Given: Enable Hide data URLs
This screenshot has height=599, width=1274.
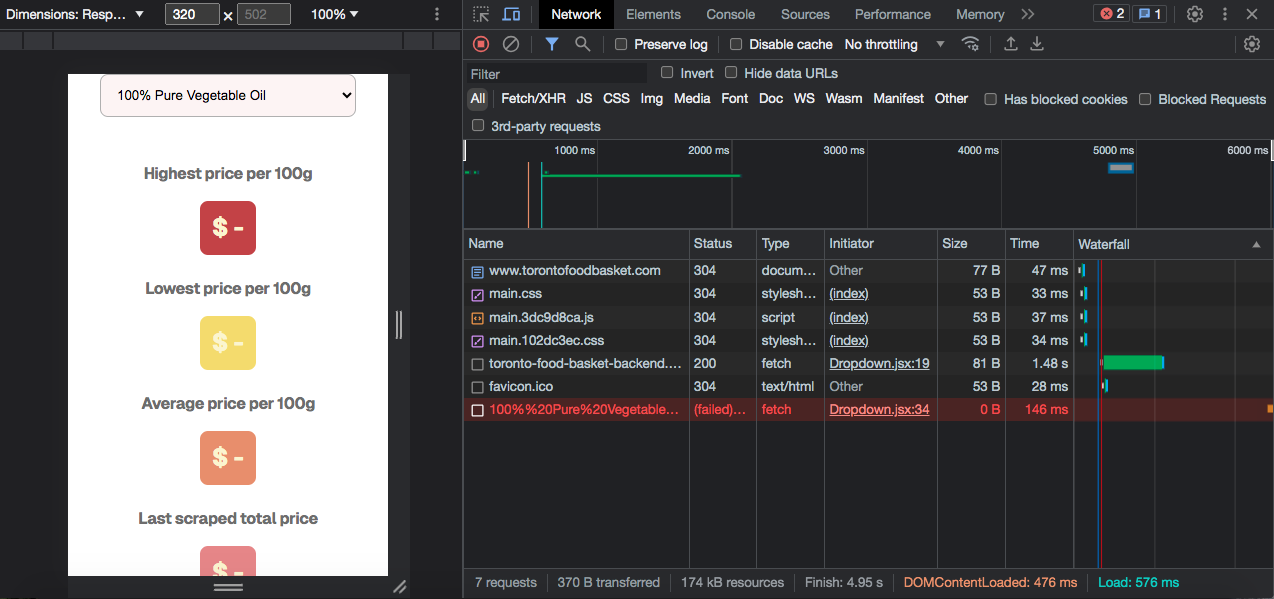Looking at the screenshot, I should coord(730,73).
